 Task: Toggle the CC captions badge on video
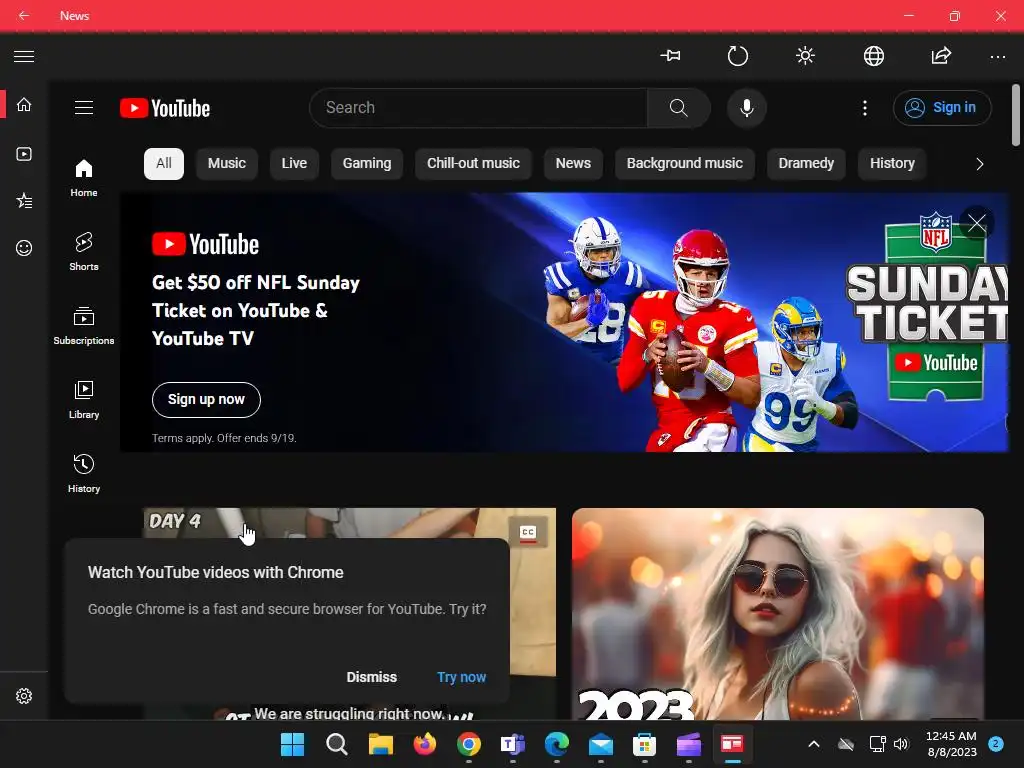(x=528, y=532)
